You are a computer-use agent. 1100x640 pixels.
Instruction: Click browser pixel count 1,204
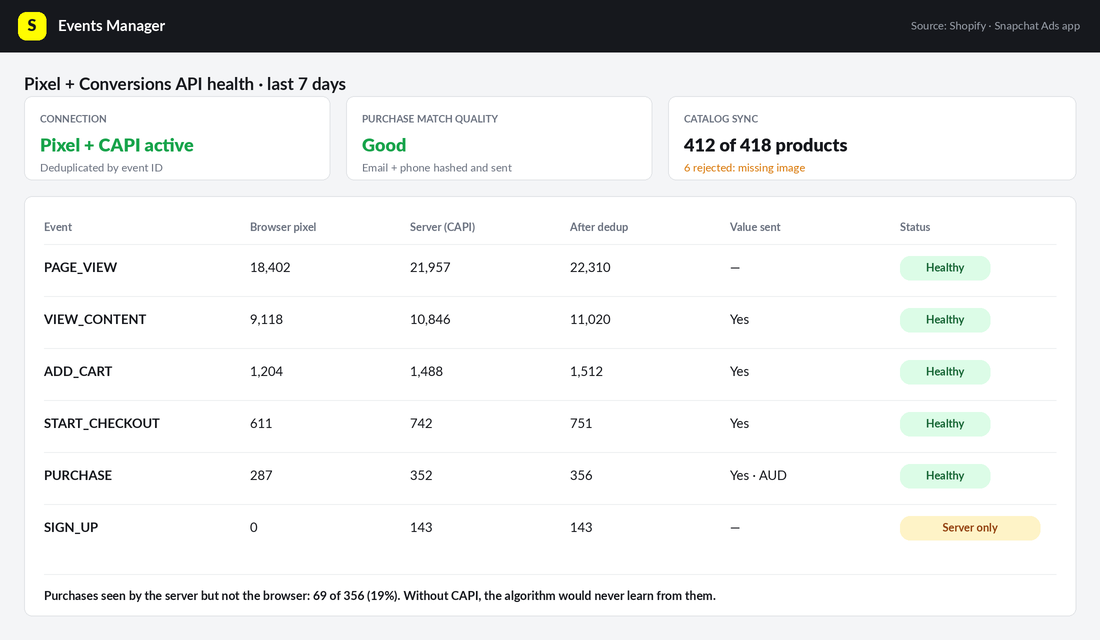click(x=267, y=371)
